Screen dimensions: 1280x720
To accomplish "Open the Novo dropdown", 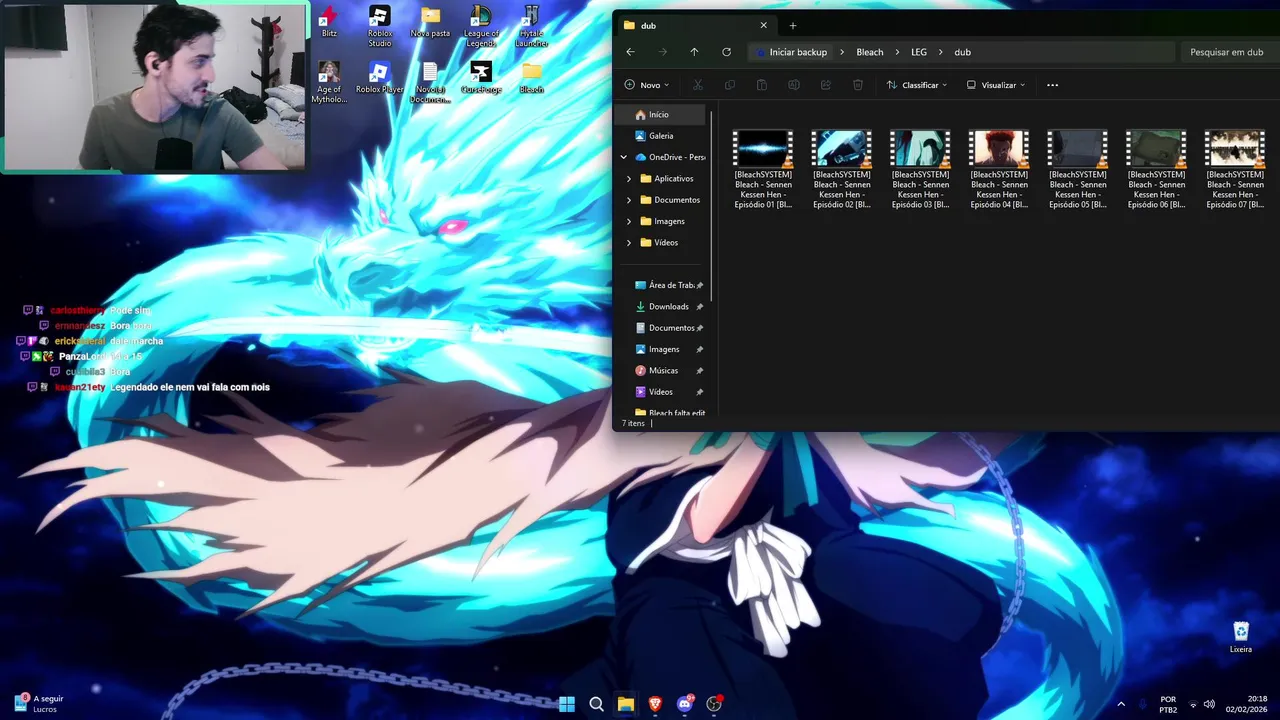I will tap(647, 85).
